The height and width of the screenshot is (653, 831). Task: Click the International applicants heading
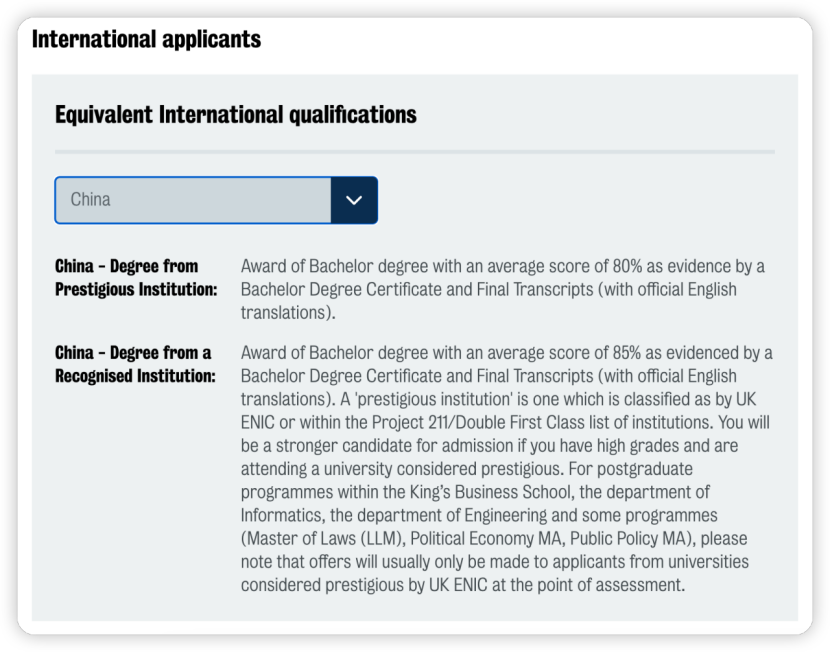146,39
